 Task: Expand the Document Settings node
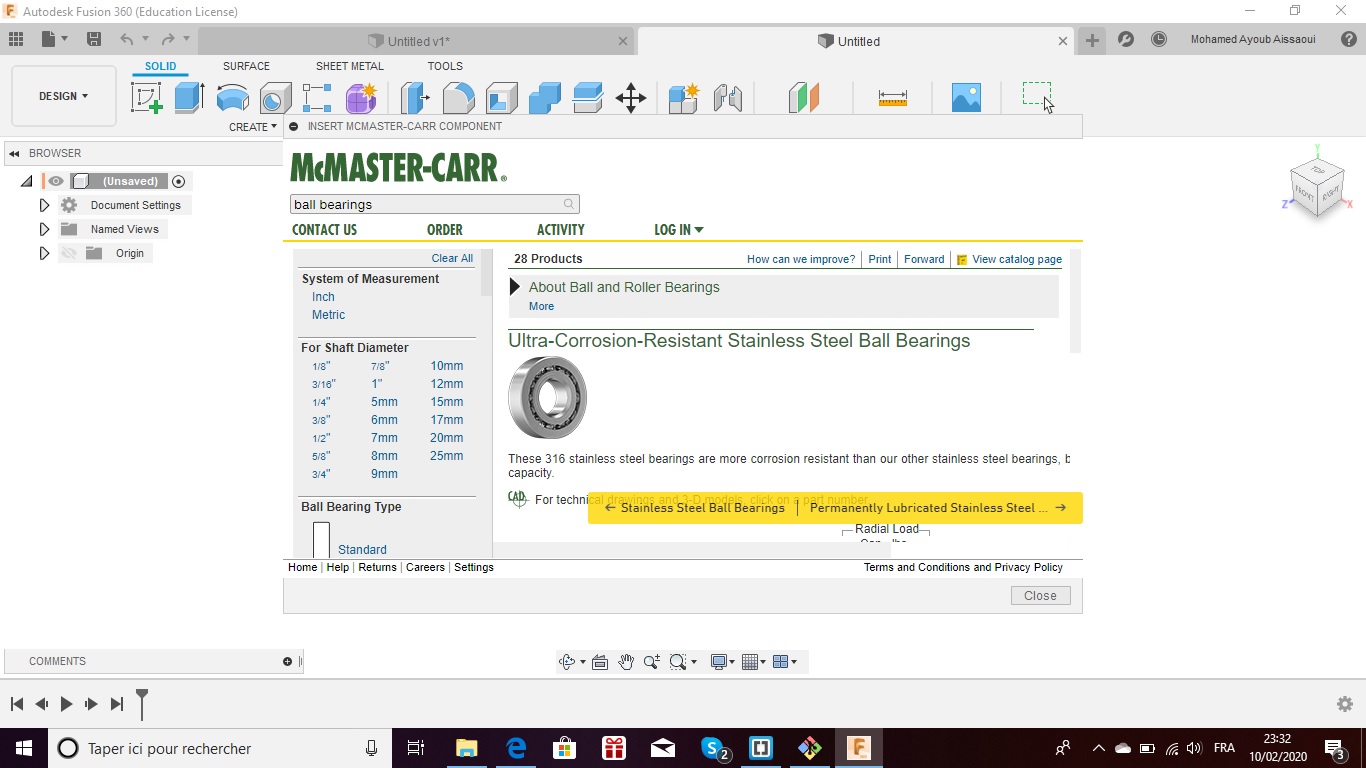pos(44,205)
